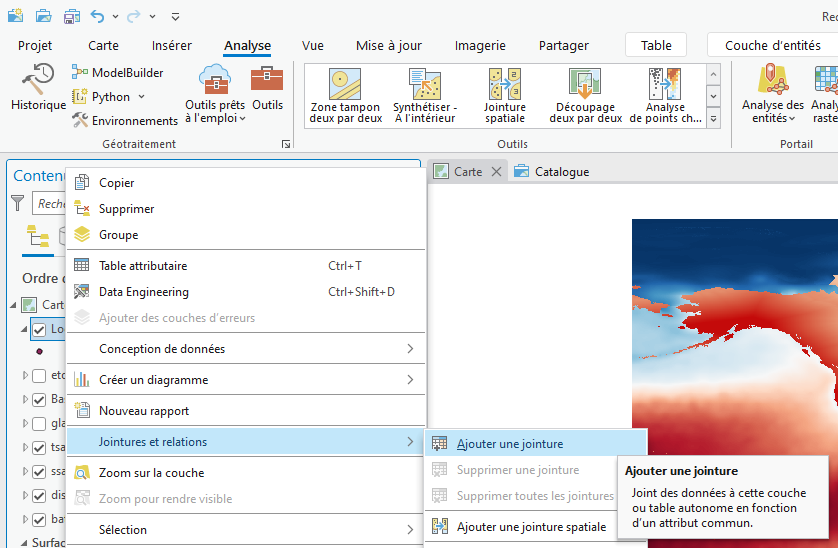Open the Analyse des entités gallery
This screenshot has width=838, height=548.
click(772, 96)
